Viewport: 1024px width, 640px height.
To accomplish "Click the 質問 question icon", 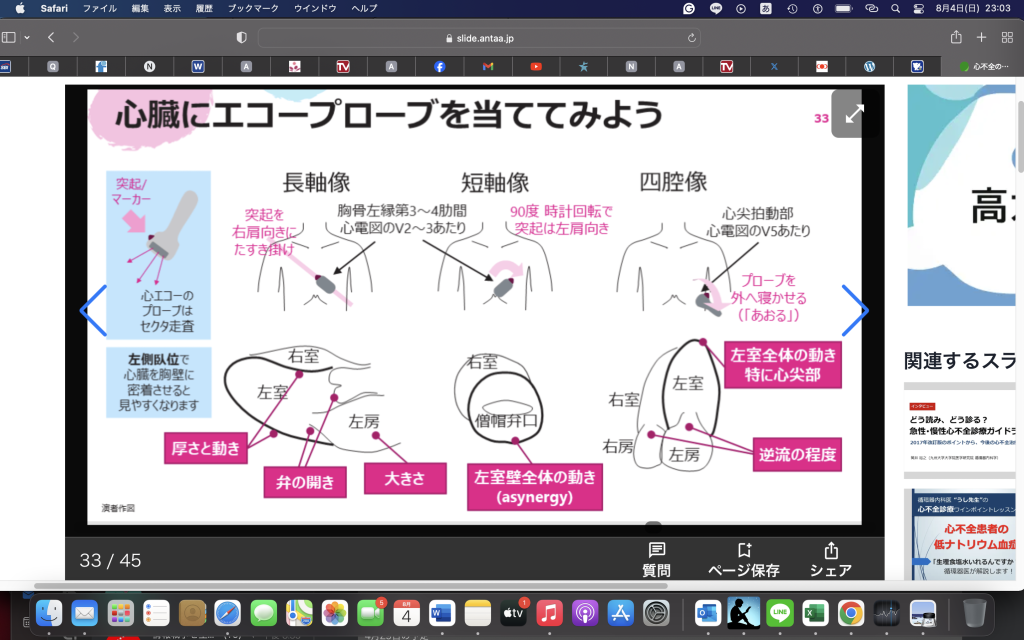I will [656, 551].
